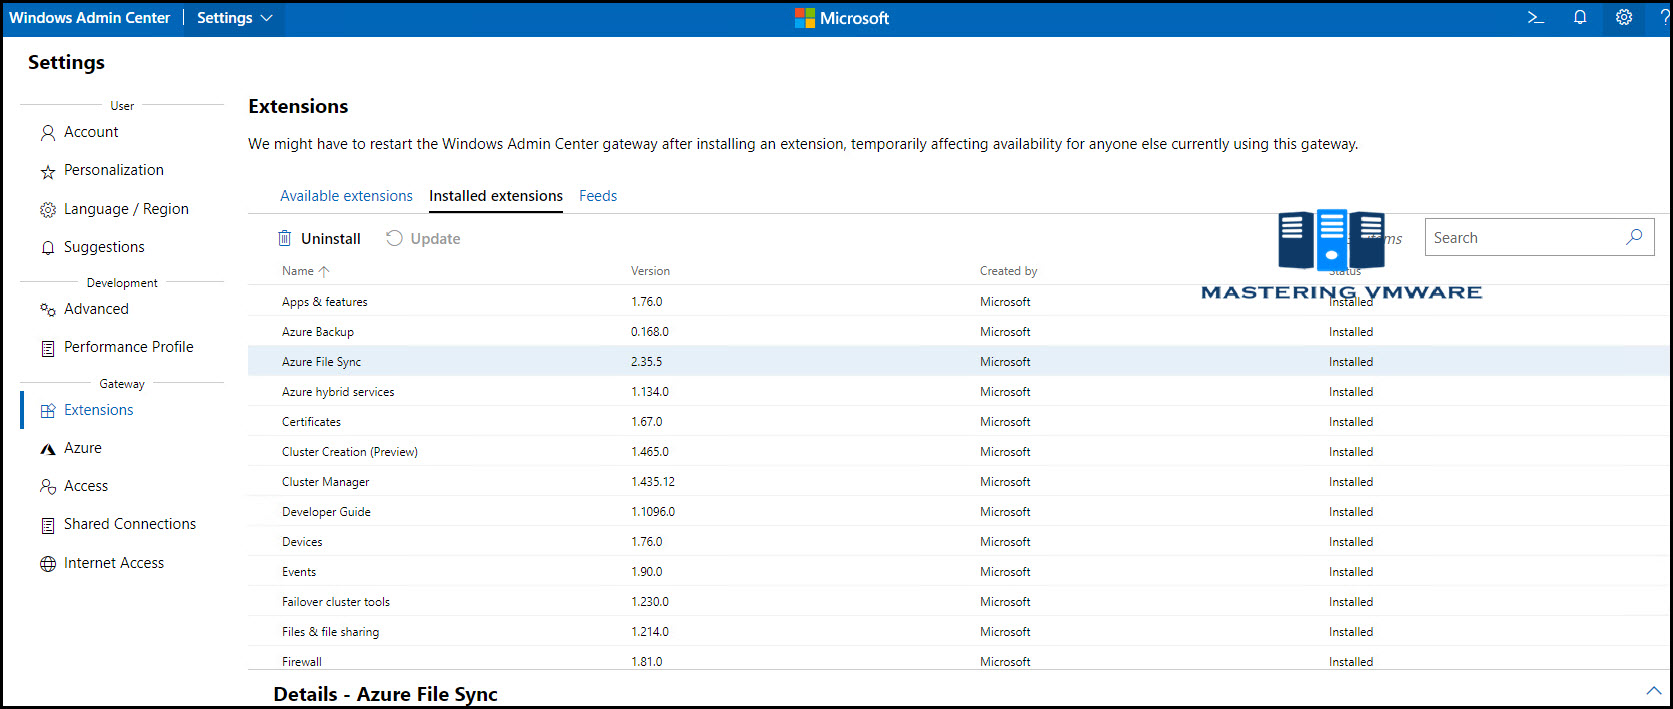Sort by Name column ascending arrow

pos(324,271)
